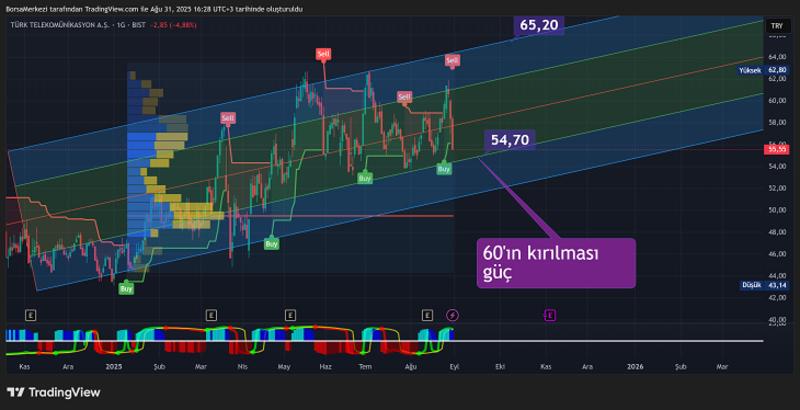Click the Tem month on time axis
800x410 pixels.
pyautogui.click(x=364, y=366)
